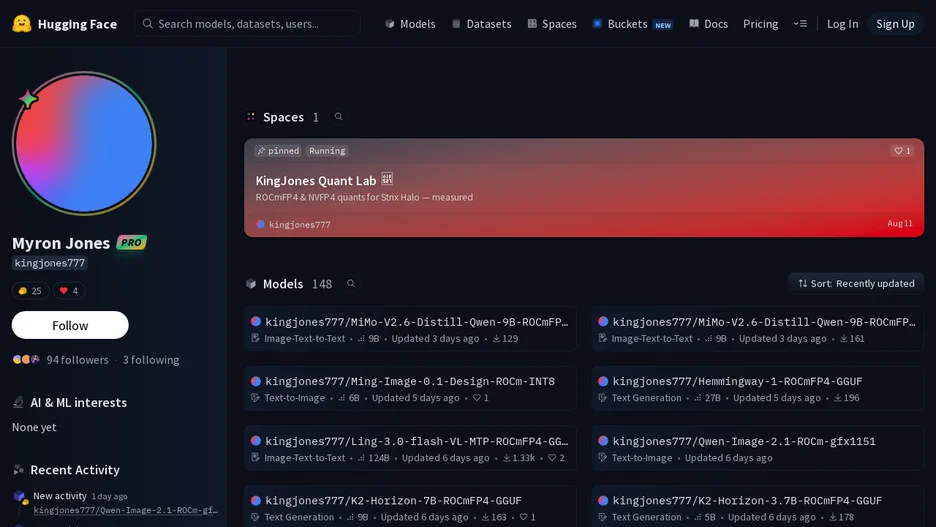Image resolution: width=936 pixels, height=527 pixels.
Task: Follow Myron Jones
Action: (x=70, y=325)
